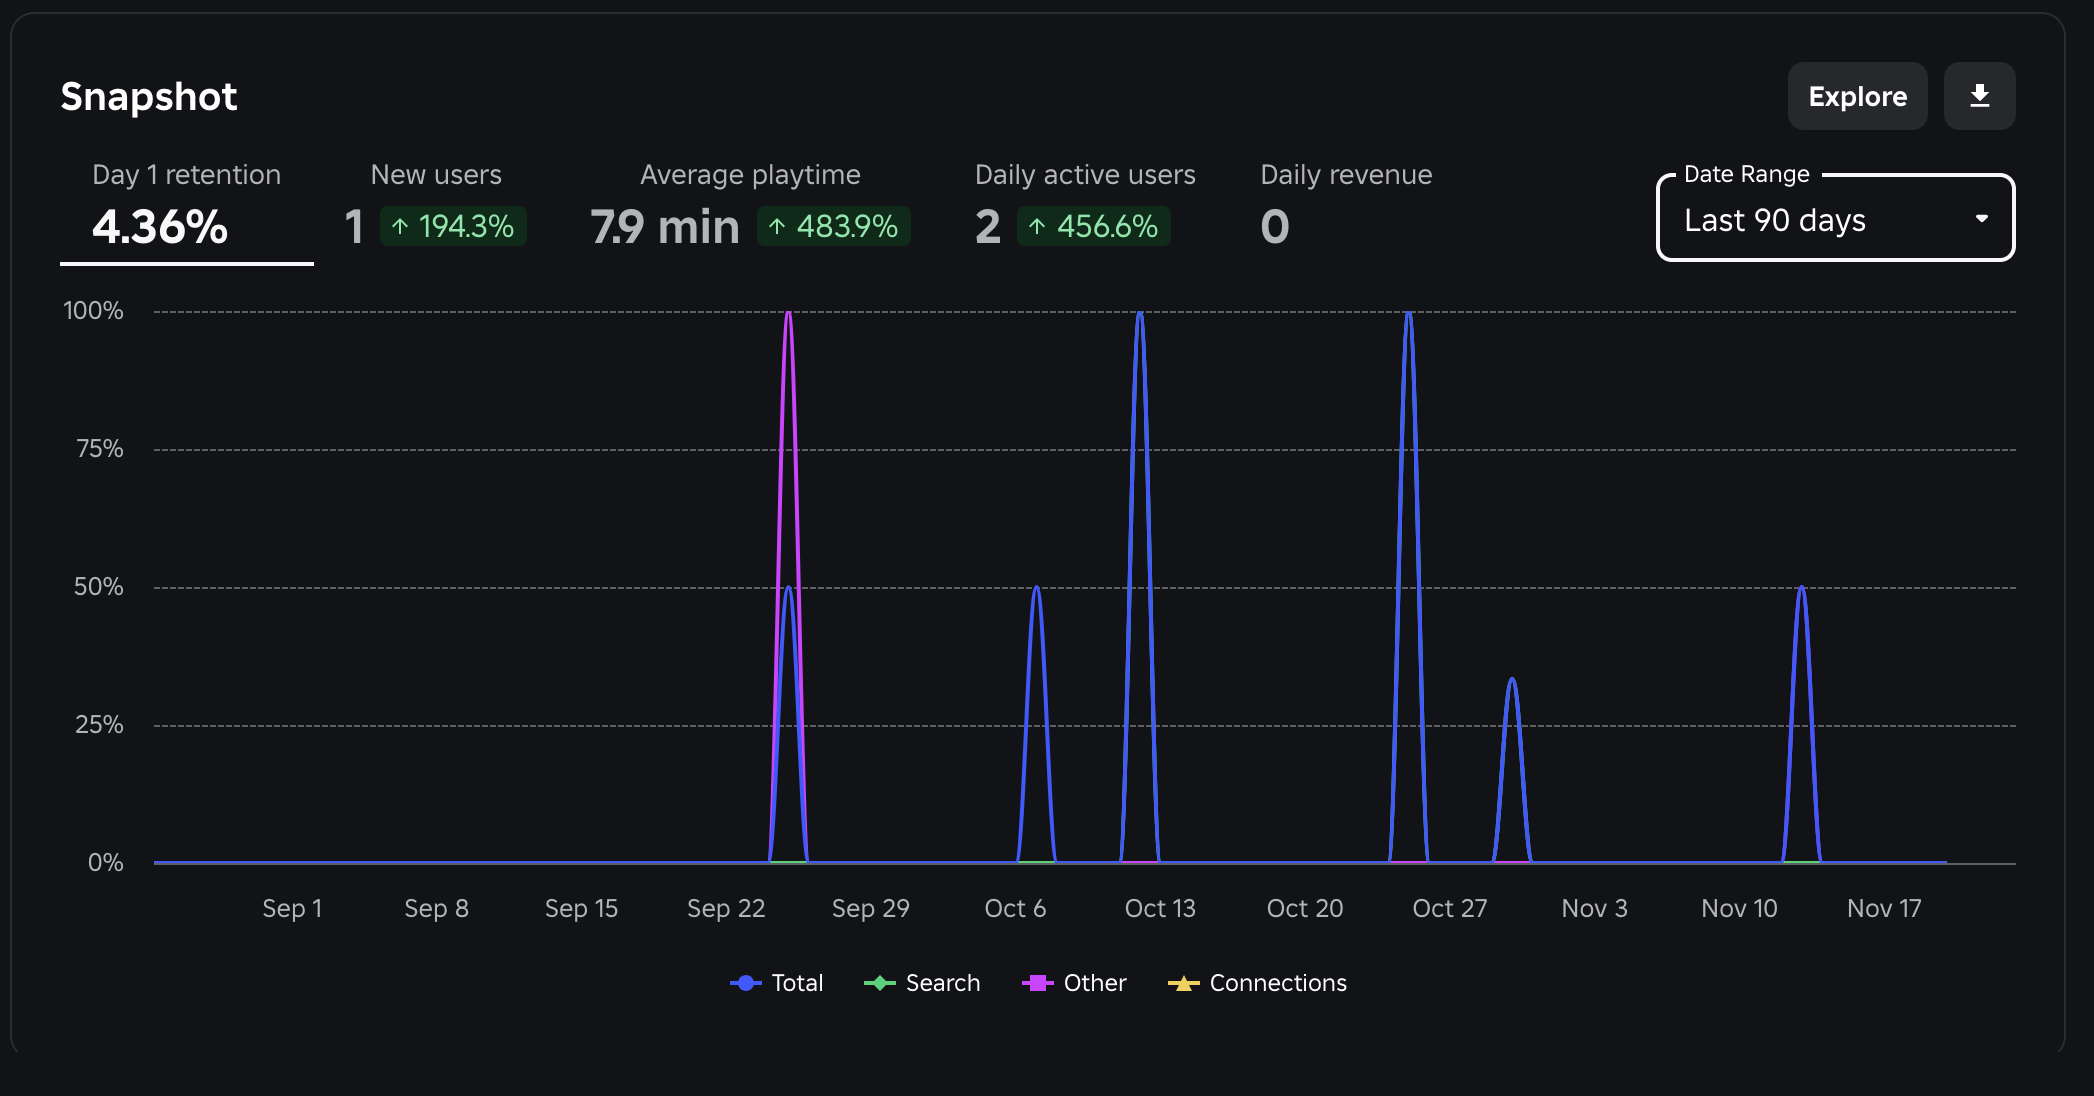This screenshot has height=1096, width=2094.
Task: Open the Explore view
Action: pos(1857,96)
